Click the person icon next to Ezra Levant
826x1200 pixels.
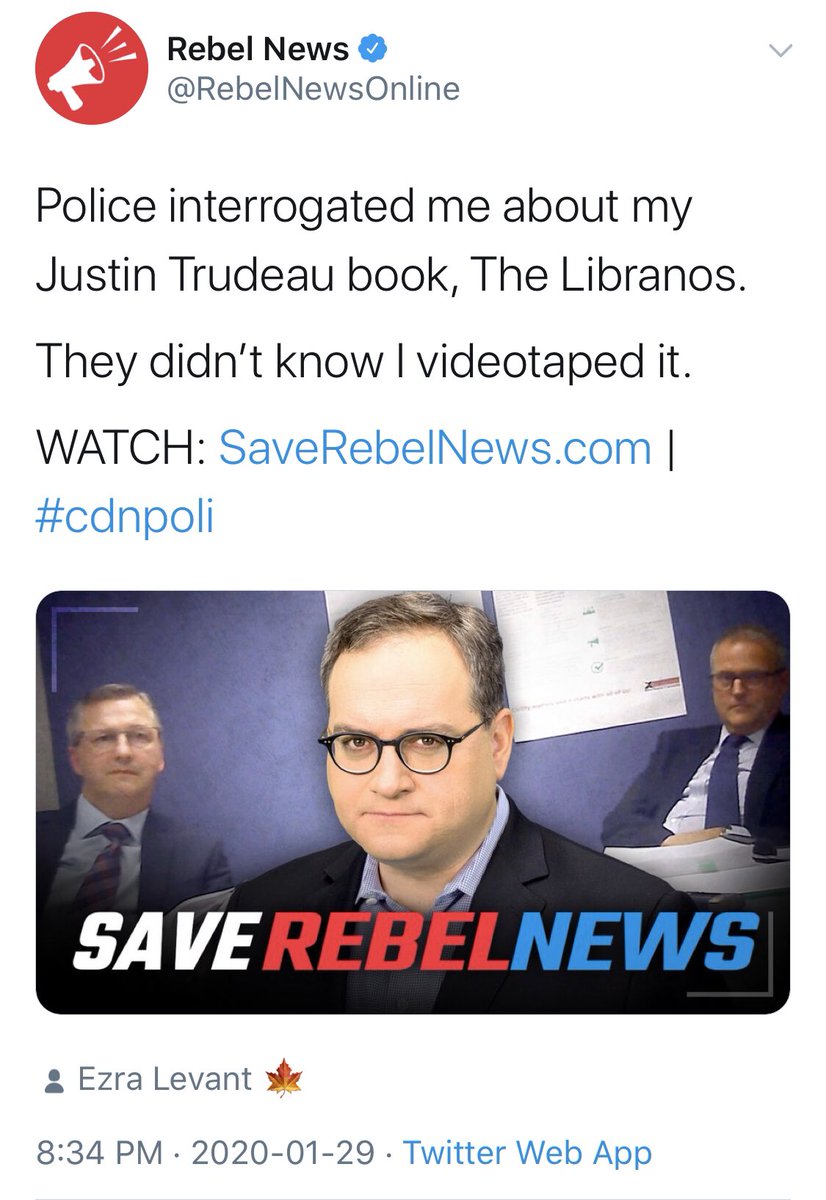pos(53,1080)
